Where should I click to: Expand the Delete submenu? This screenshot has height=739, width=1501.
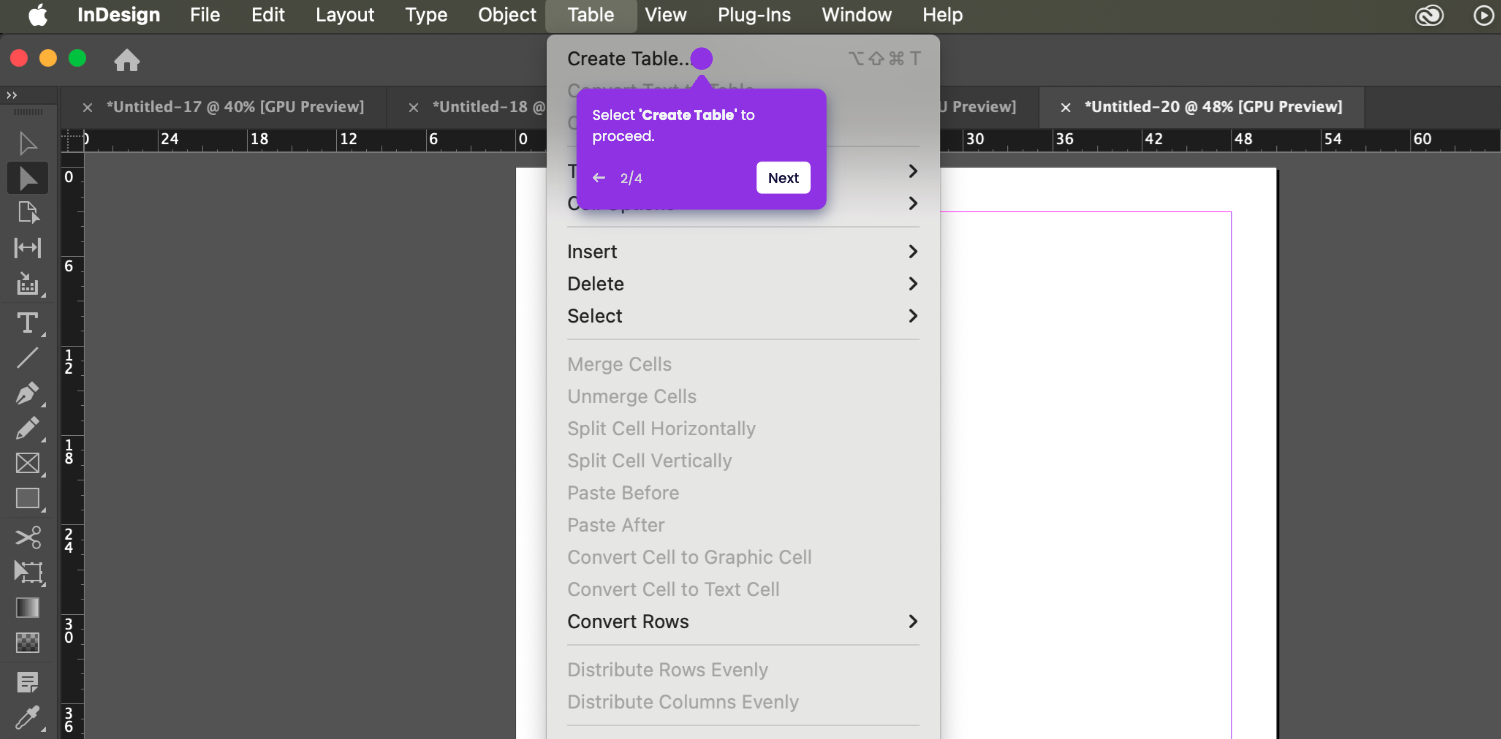coord(743,284)
